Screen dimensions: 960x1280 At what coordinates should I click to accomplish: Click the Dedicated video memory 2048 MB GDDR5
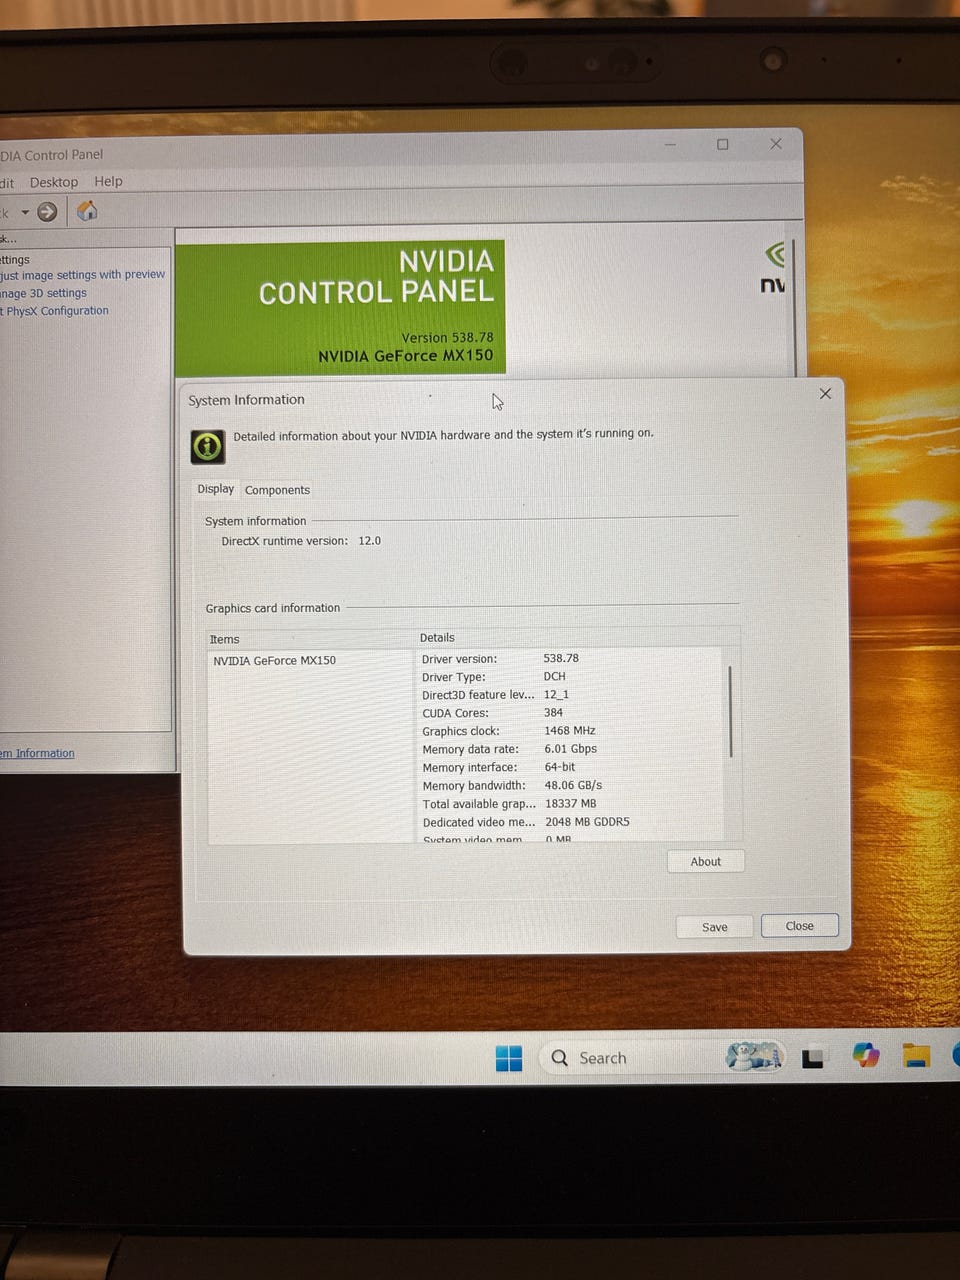(587, 822)
